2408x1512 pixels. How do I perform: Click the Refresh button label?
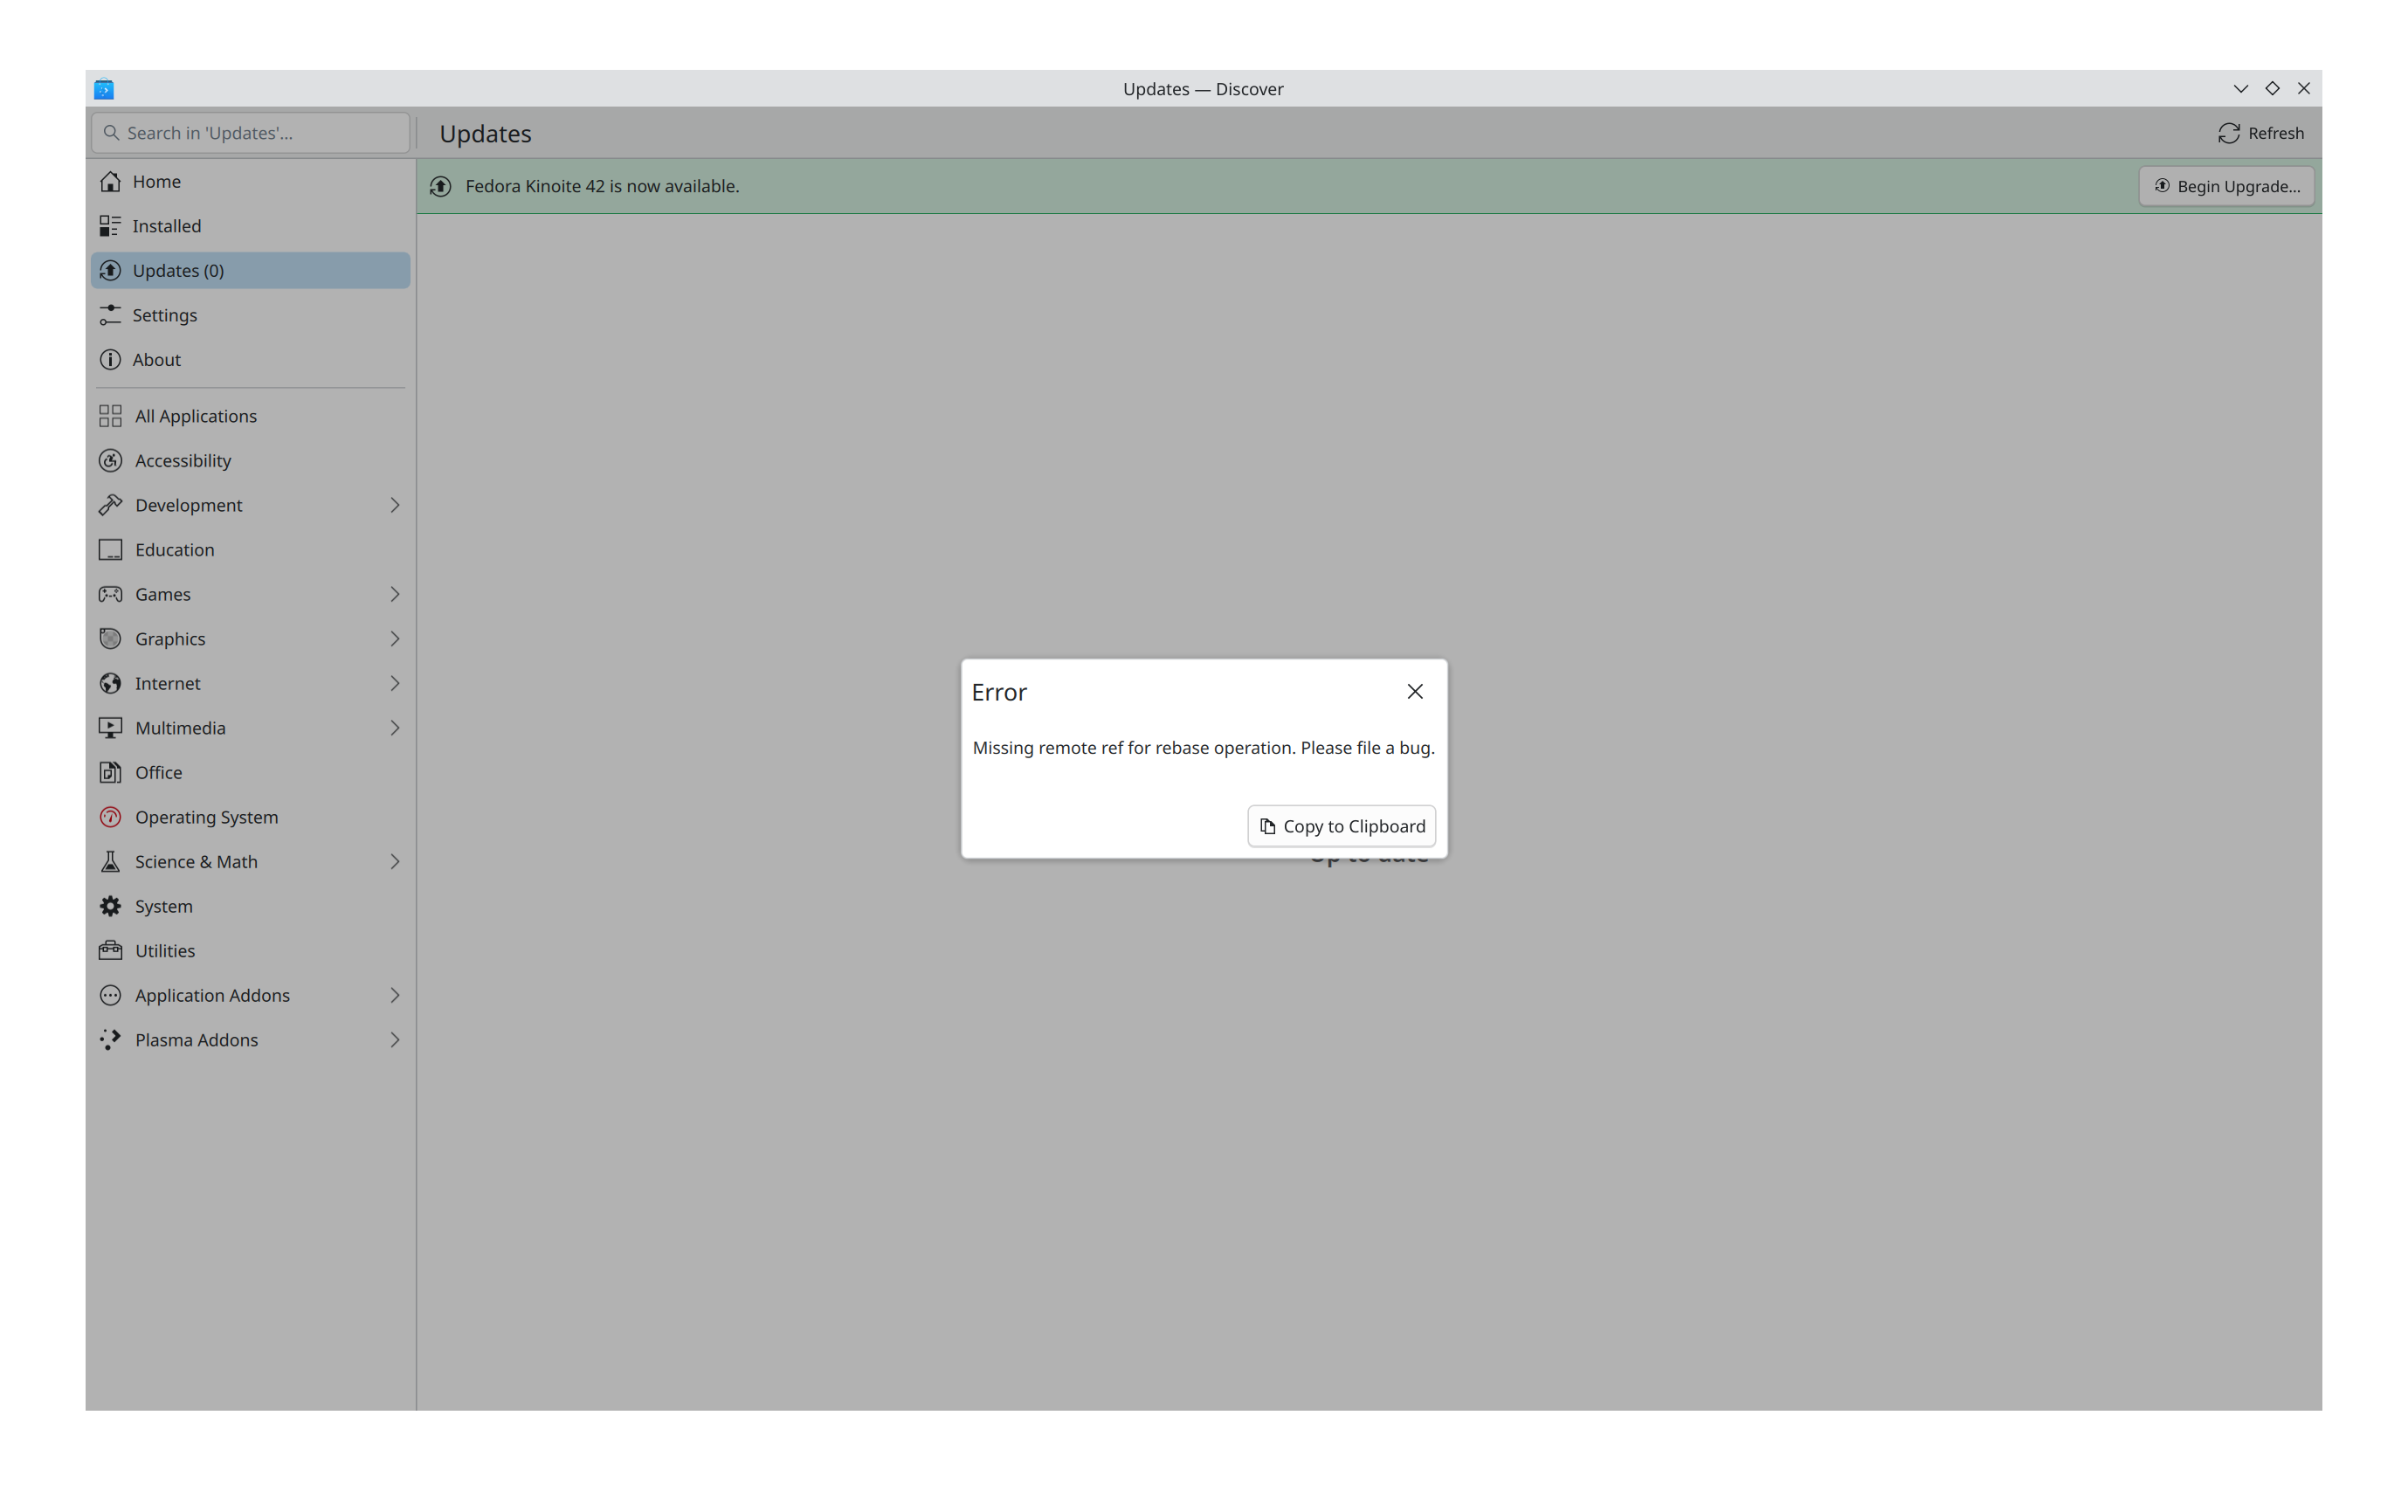tap(2275, 133)
